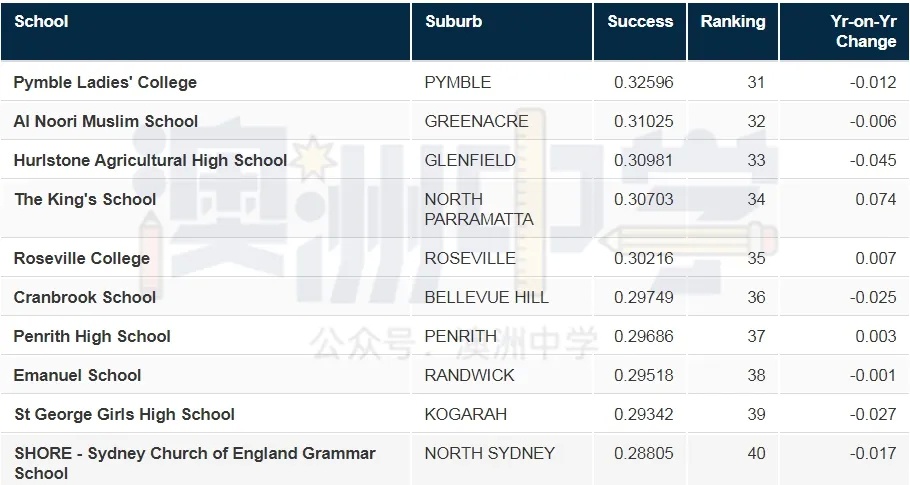Open SHORE Sydney Church of England Grammar entry
The image size is (910, 485).
click(x=195, y=463)
